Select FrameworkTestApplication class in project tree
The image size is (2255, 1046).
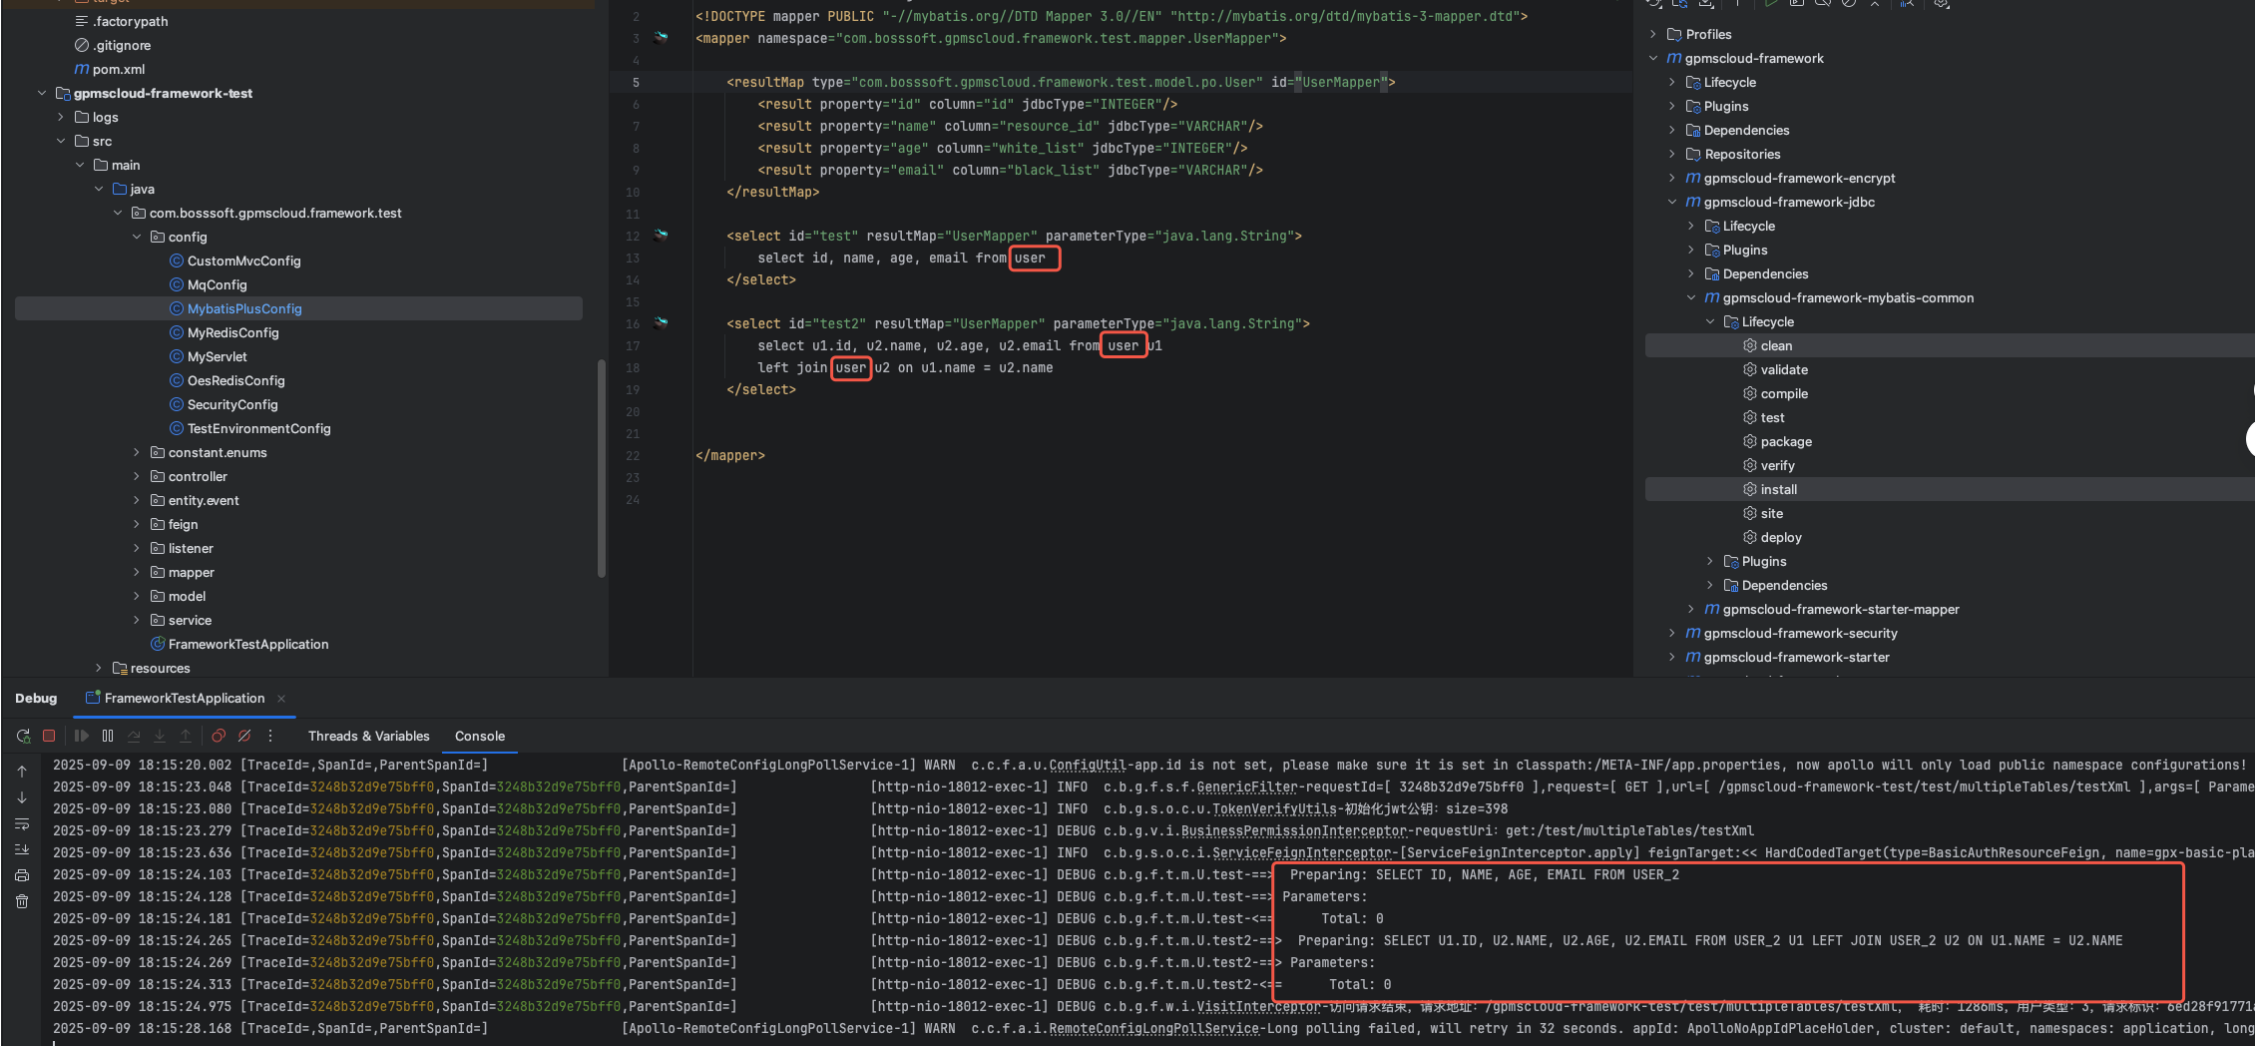point(248,644)
